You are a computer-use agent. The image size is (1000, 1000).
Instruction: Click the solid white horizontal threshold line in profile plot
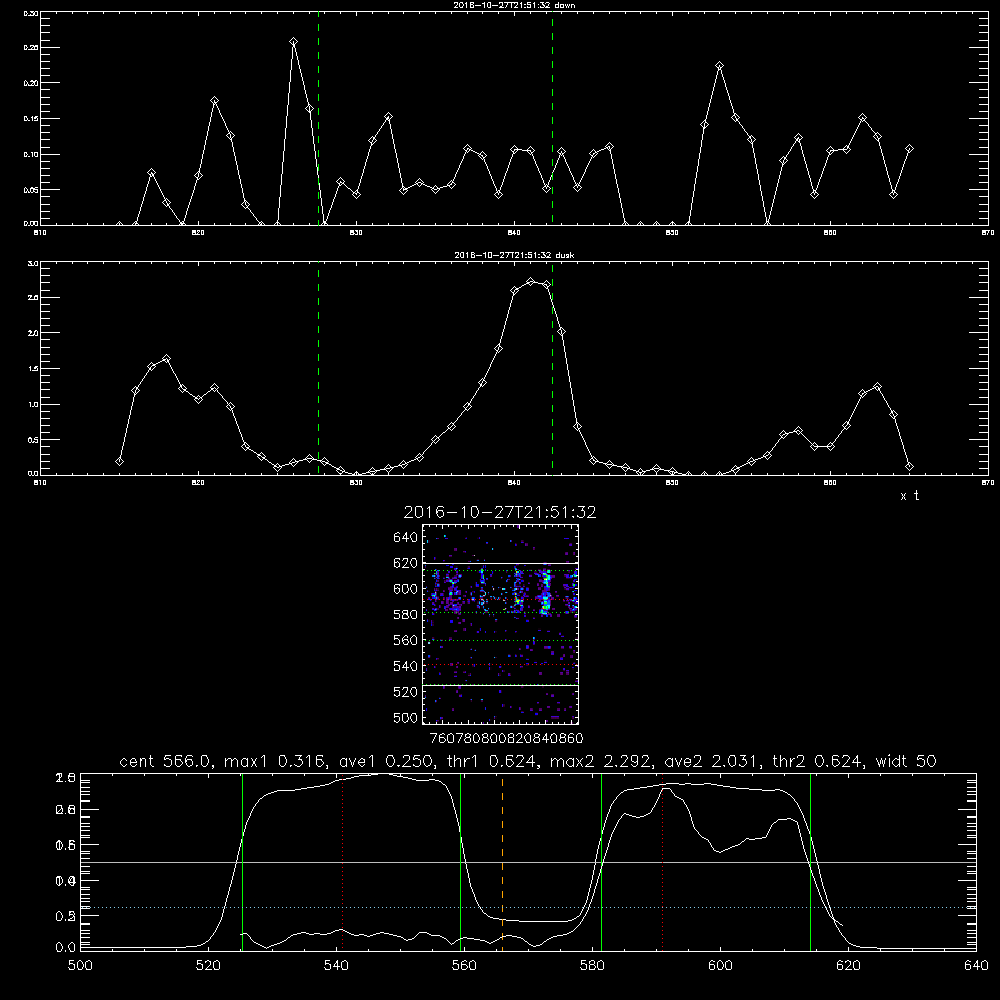tap(528, 862)
